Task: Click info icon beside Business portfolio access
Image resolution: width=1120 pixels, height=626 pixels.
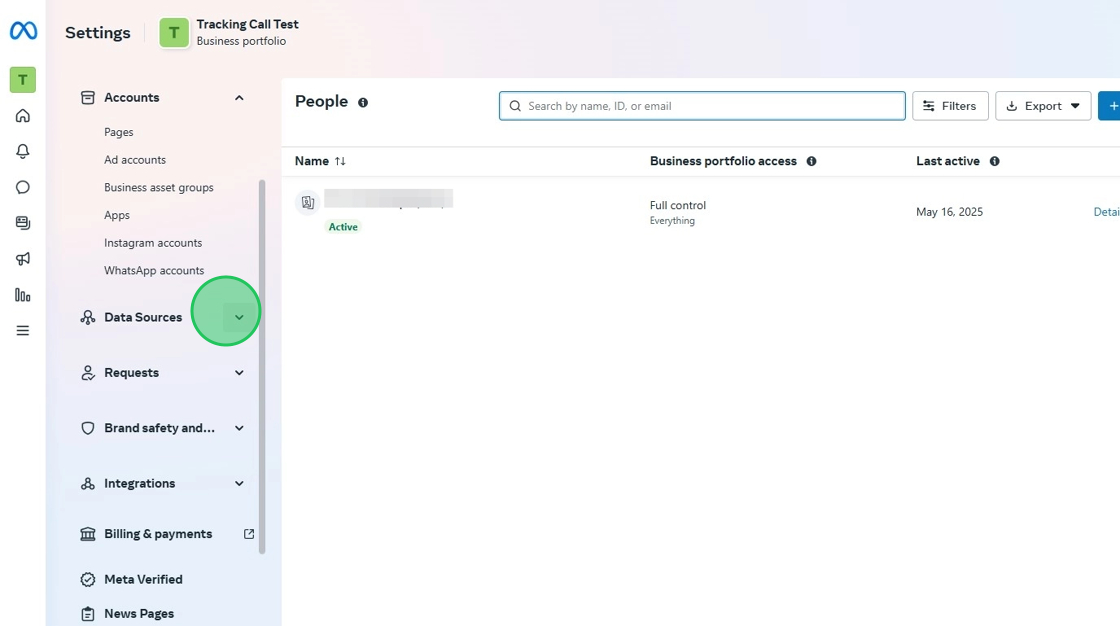Action: pyautogui.click(x=811, y=162)
